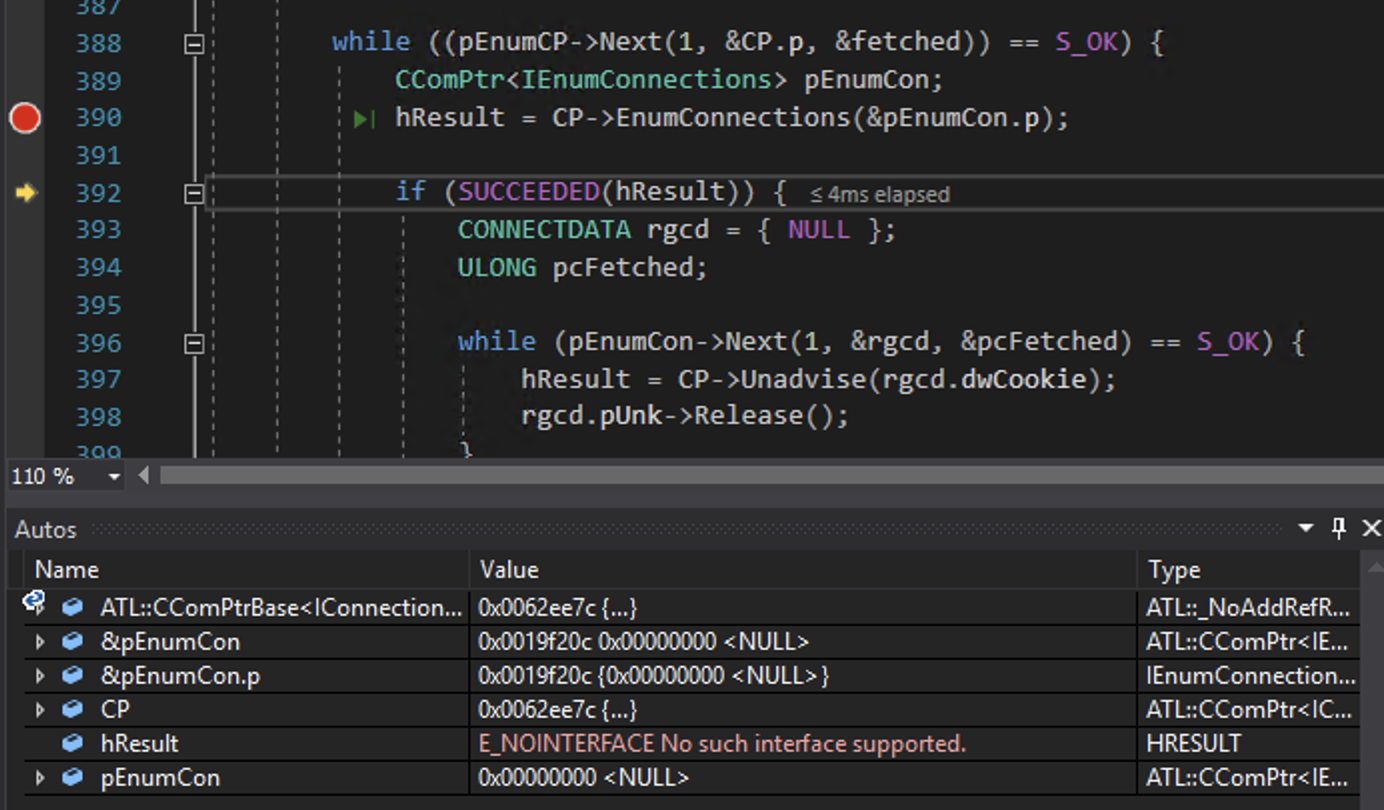The height and width of the screenshot is (810, 1384).
Task: Collapse the if block at line 392
Action: (x=195, y=193)
